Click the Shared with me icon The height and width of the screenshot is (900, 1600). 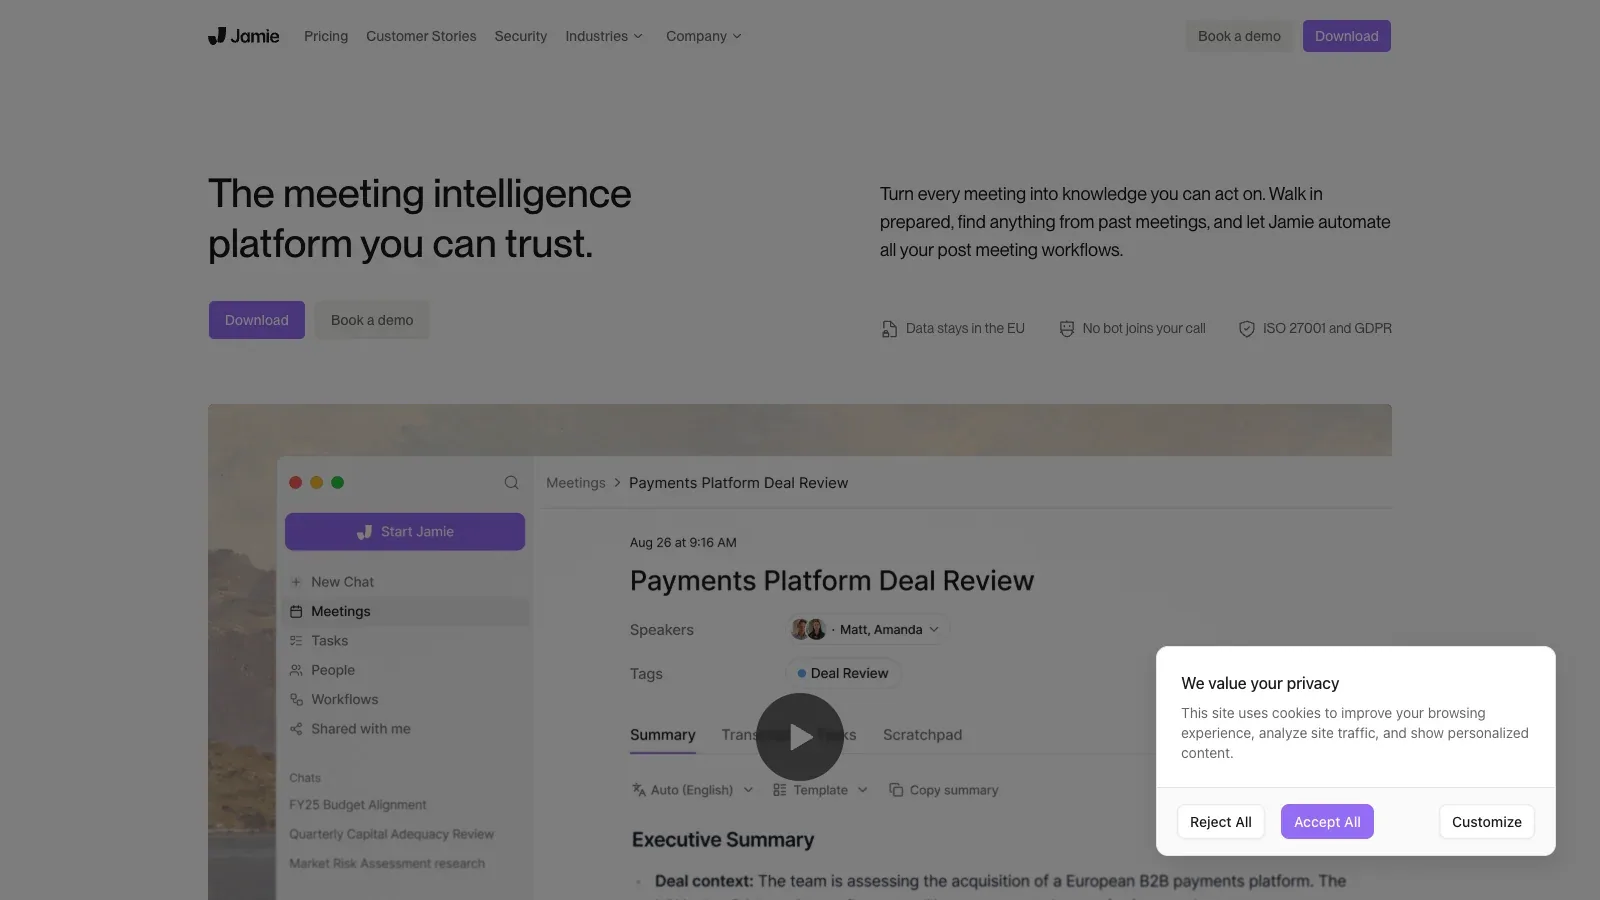[296, 729]
